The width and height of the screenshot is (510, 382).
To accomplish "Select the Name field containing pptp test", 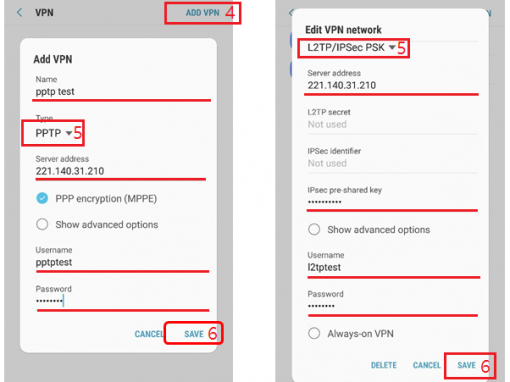I will point(122,92).
